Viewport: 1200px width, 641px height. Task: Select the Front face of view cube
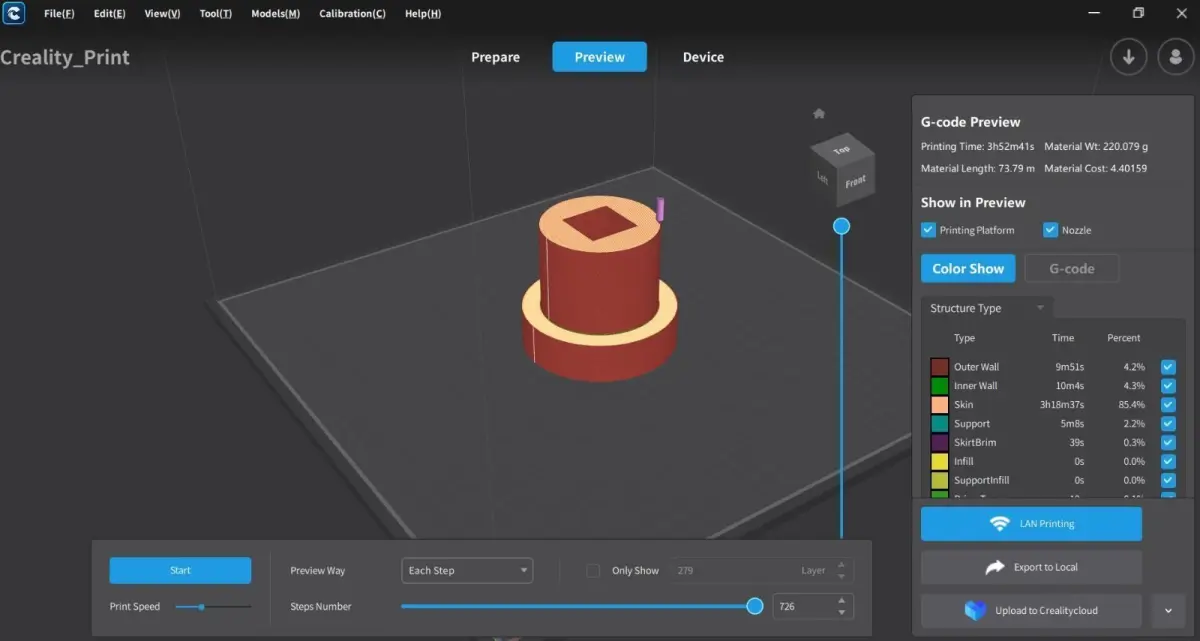point(855,182)
